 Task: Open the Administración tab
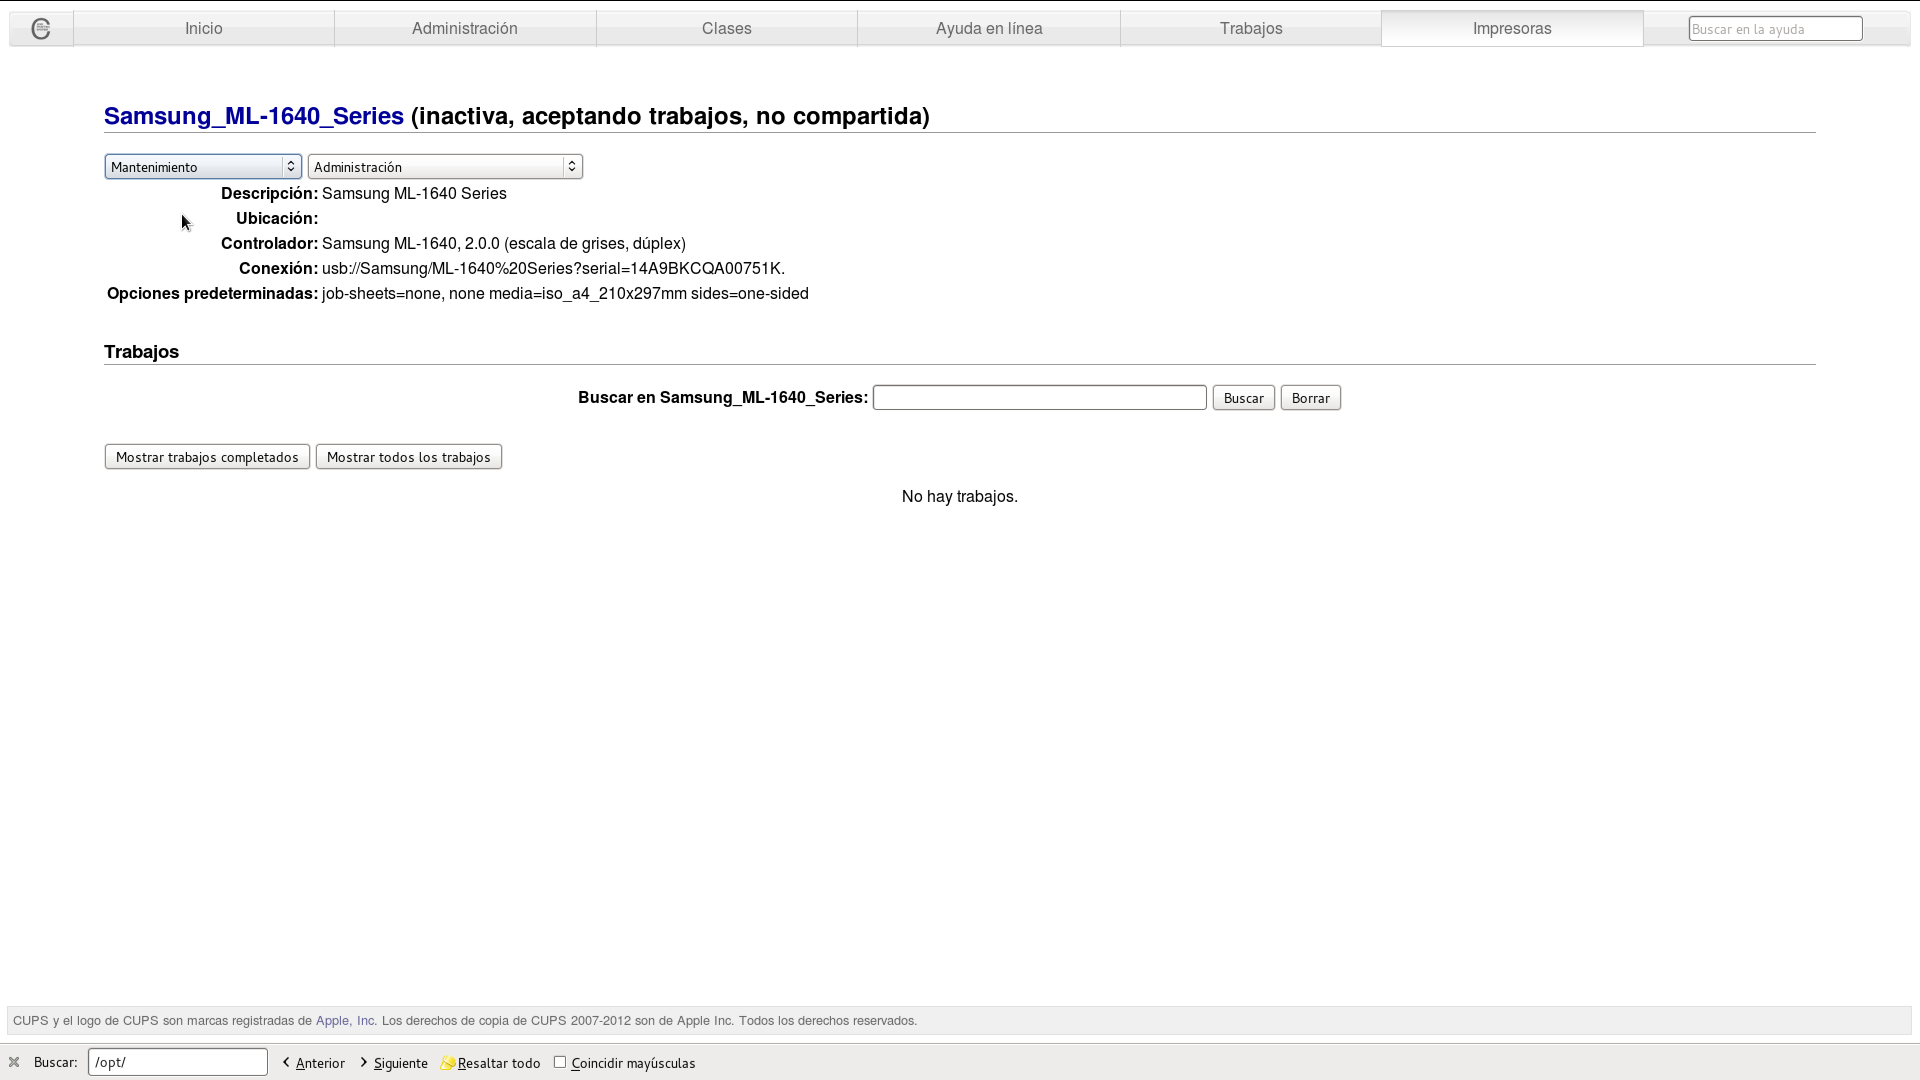click(465, 29)
